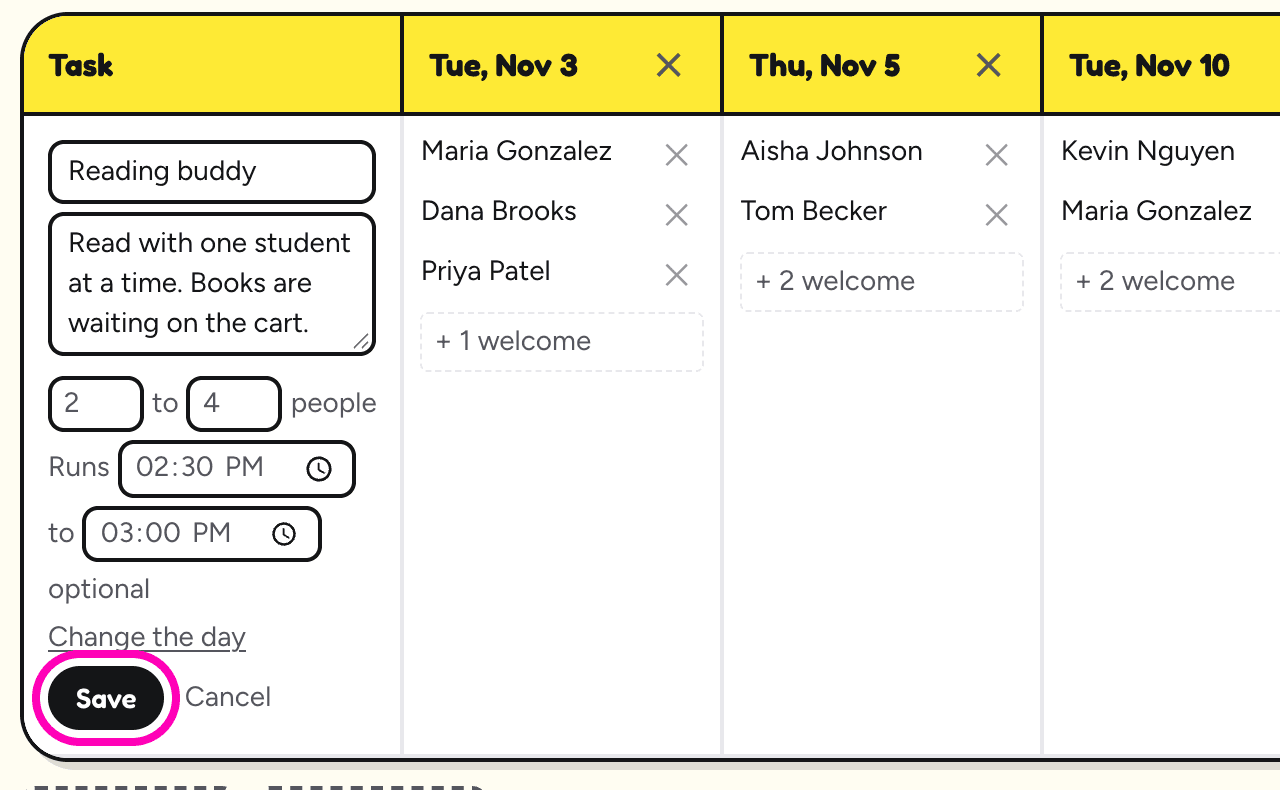Add a volunteer in Nov 10's +2 welcome slot
1280x790 pixels.
[x=1170, y=282]
